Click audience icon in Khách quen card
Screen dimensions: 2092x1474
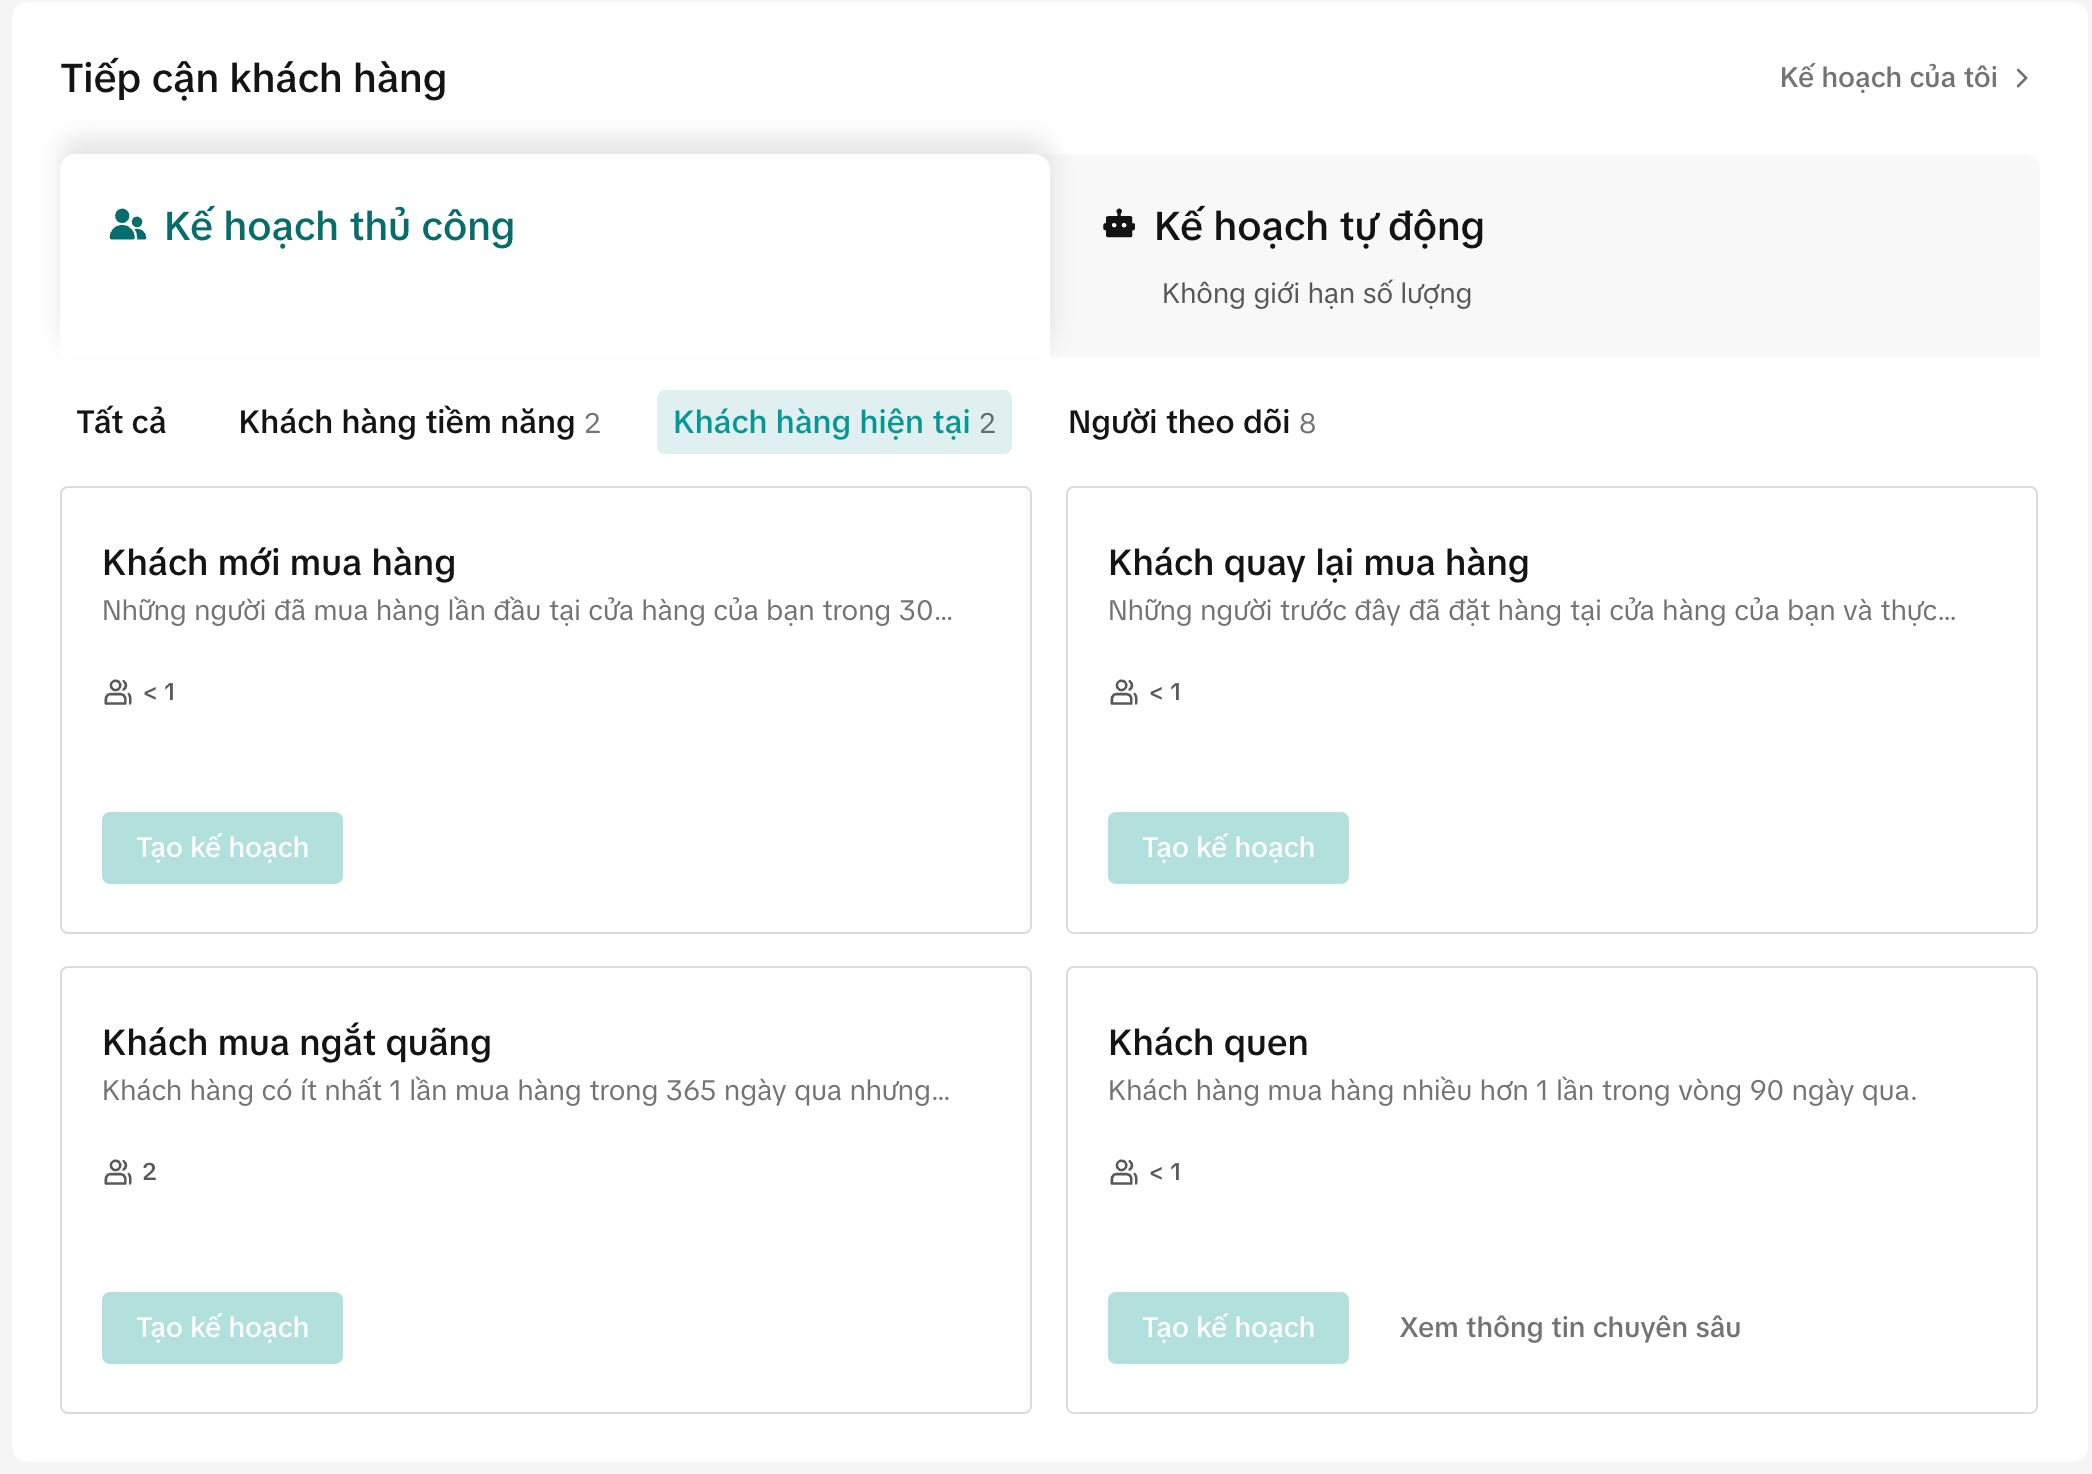point(1123,1172)
